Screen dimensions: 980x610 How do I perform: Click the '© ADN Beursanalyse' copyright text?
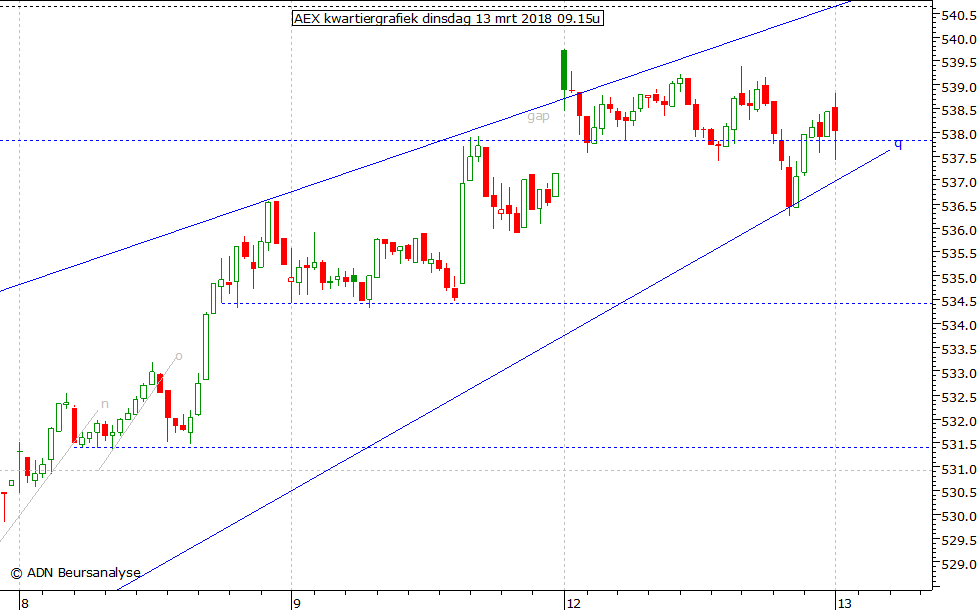pyautogui.click(x=76, y=572)
